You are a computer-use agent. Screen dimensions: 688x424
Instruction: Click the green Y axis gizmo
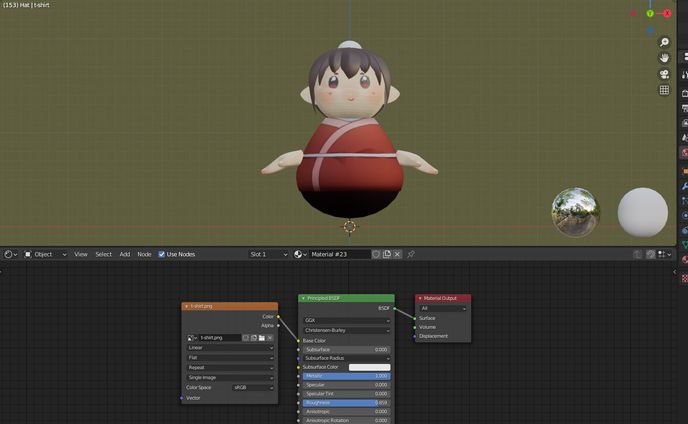649,14
